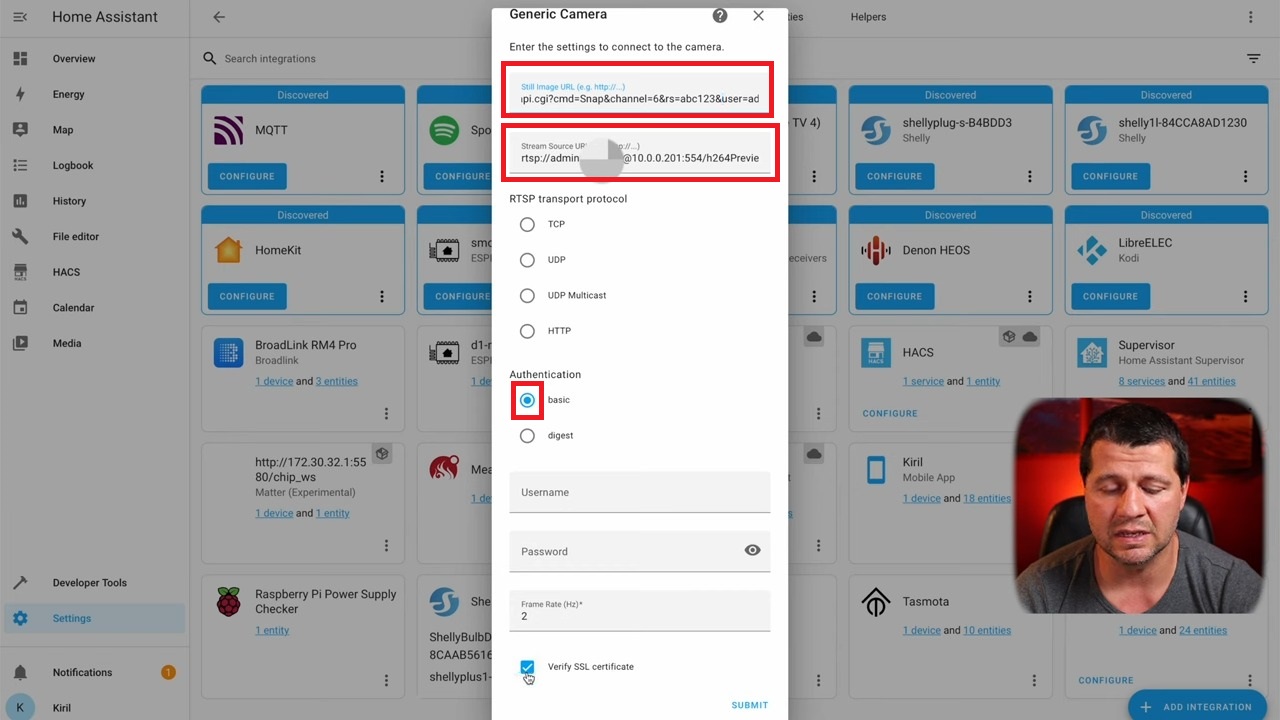Viewport: 1280px width, 720px height.
Task: Click the Username field
Action: pyautogui.click(x=640, y=492)
